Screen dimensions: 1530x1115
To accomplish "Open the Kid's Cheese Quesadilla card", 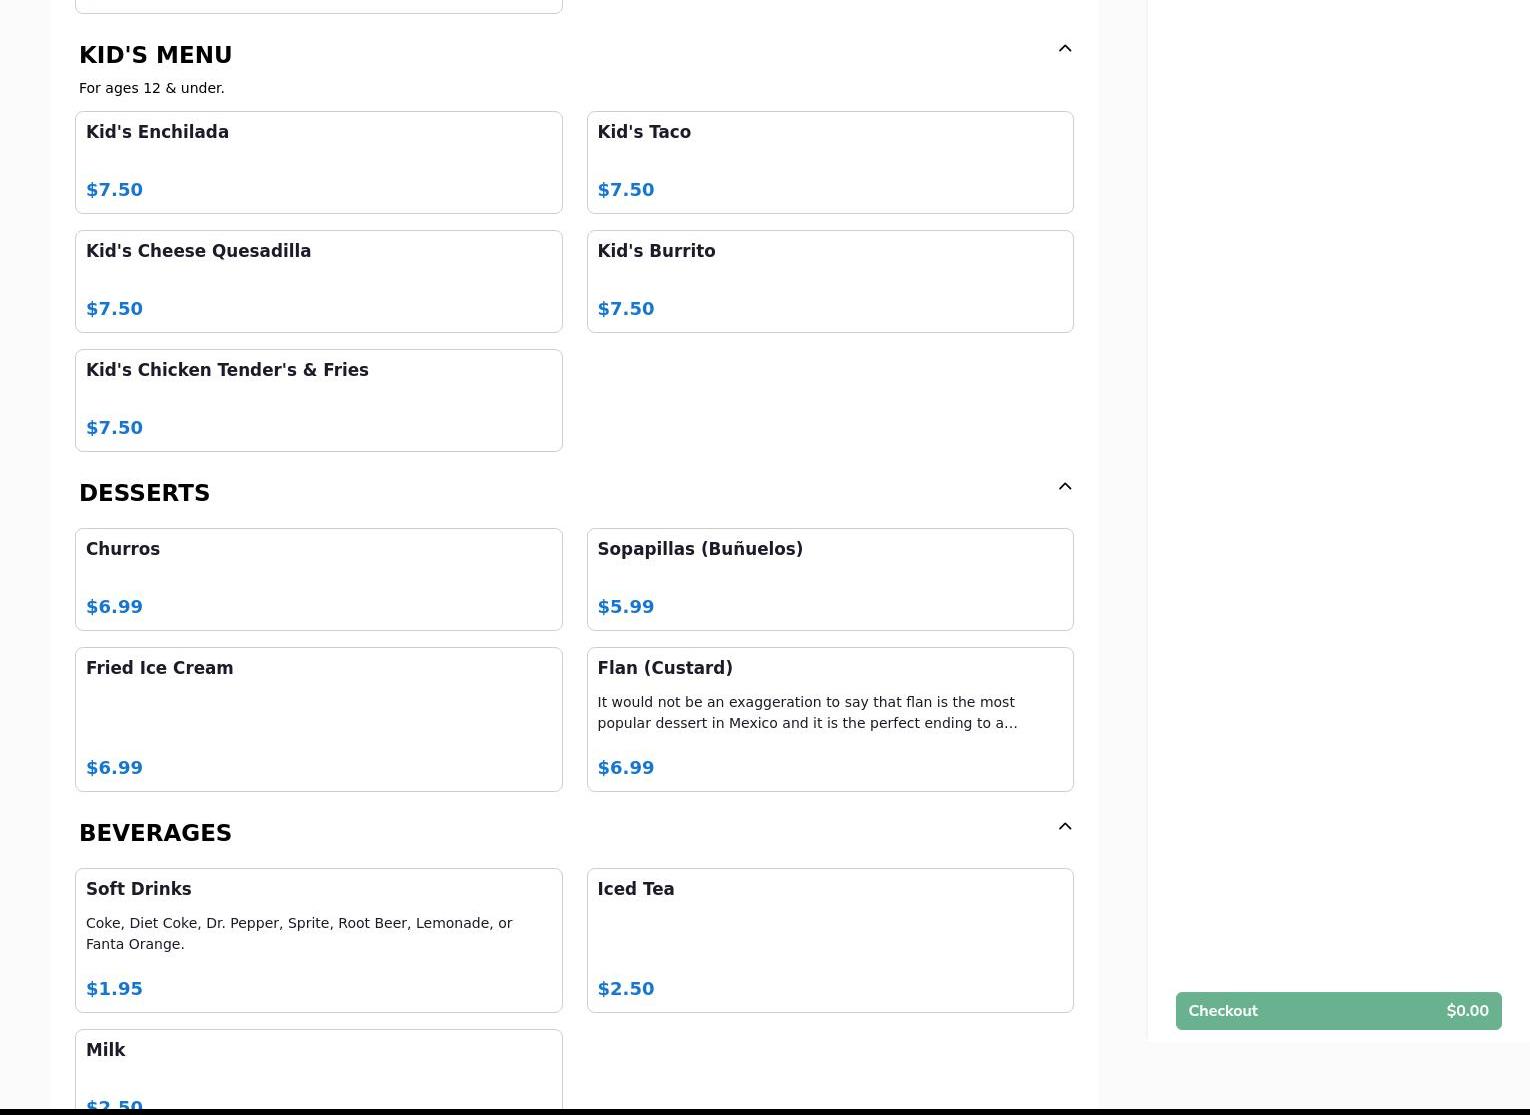I will (318, 281).
